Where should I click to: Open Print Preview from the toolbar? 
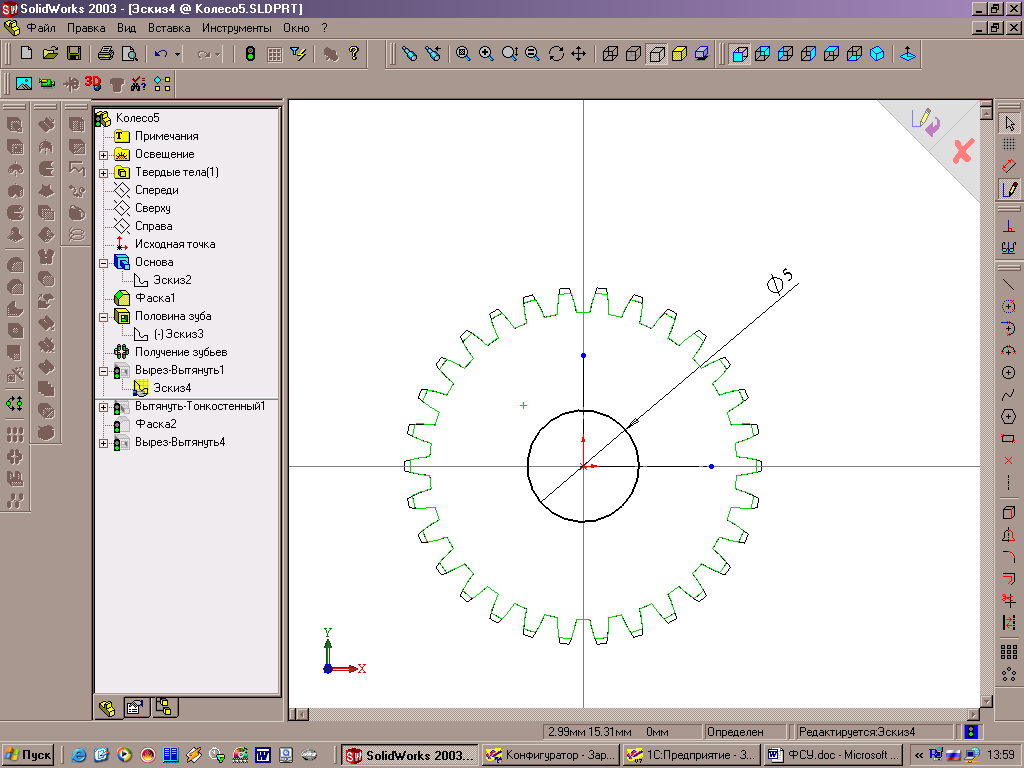(x=129, y=54)
